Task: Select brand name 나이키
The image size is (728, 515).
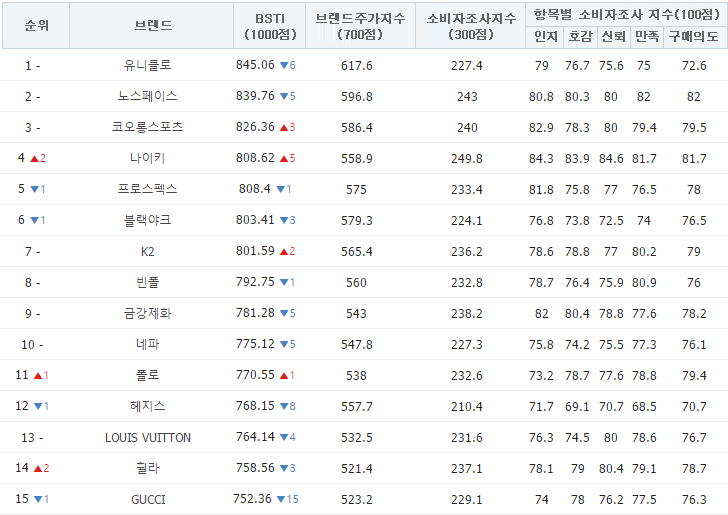Action: coord(148,158)
